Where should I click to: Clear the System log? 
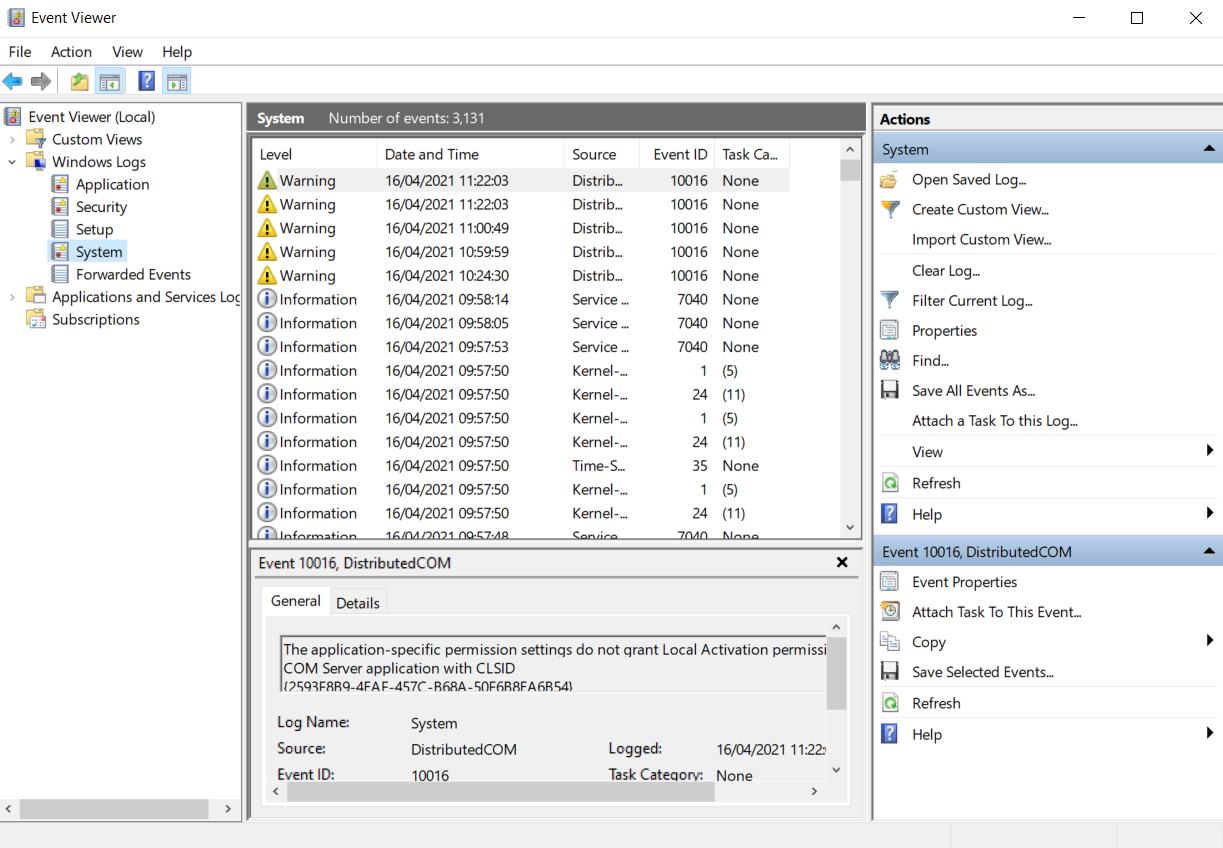click(943, 270)
